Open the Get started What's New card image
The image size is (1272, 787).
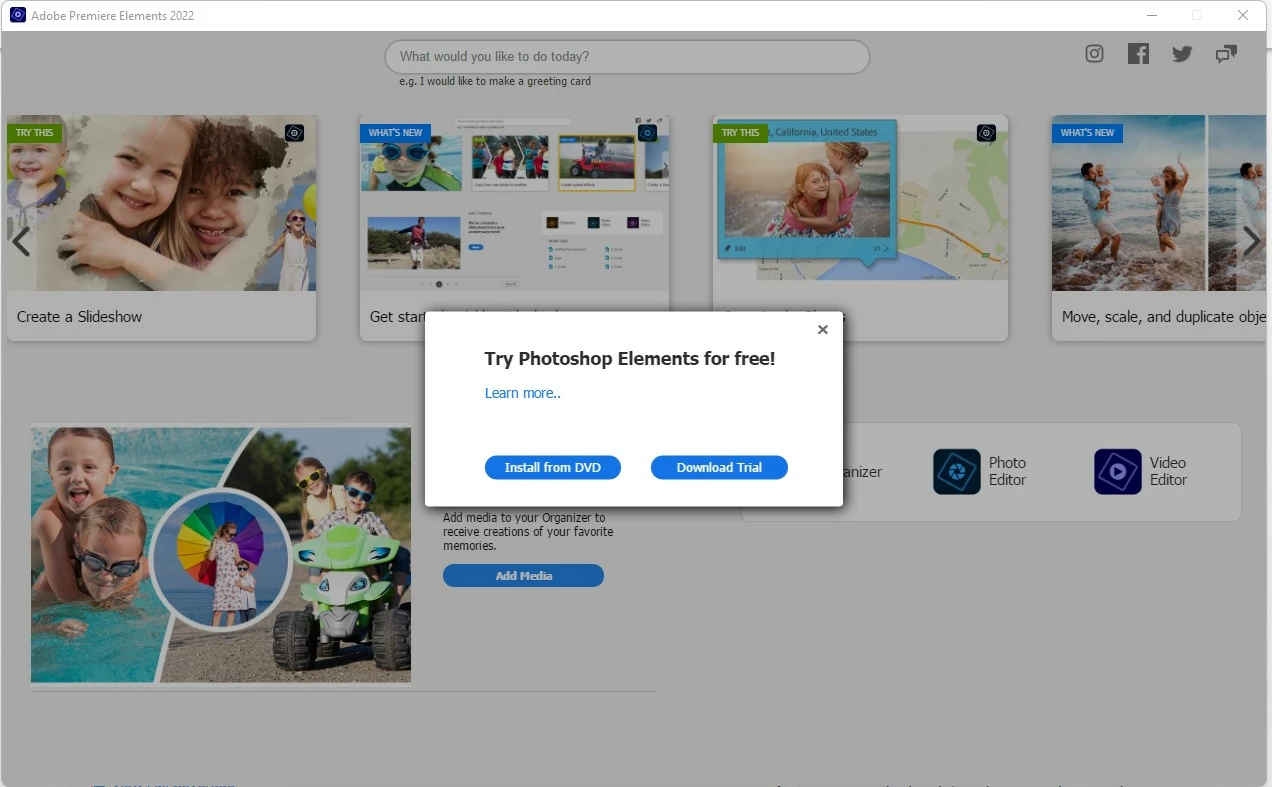[x=514, y=203]
